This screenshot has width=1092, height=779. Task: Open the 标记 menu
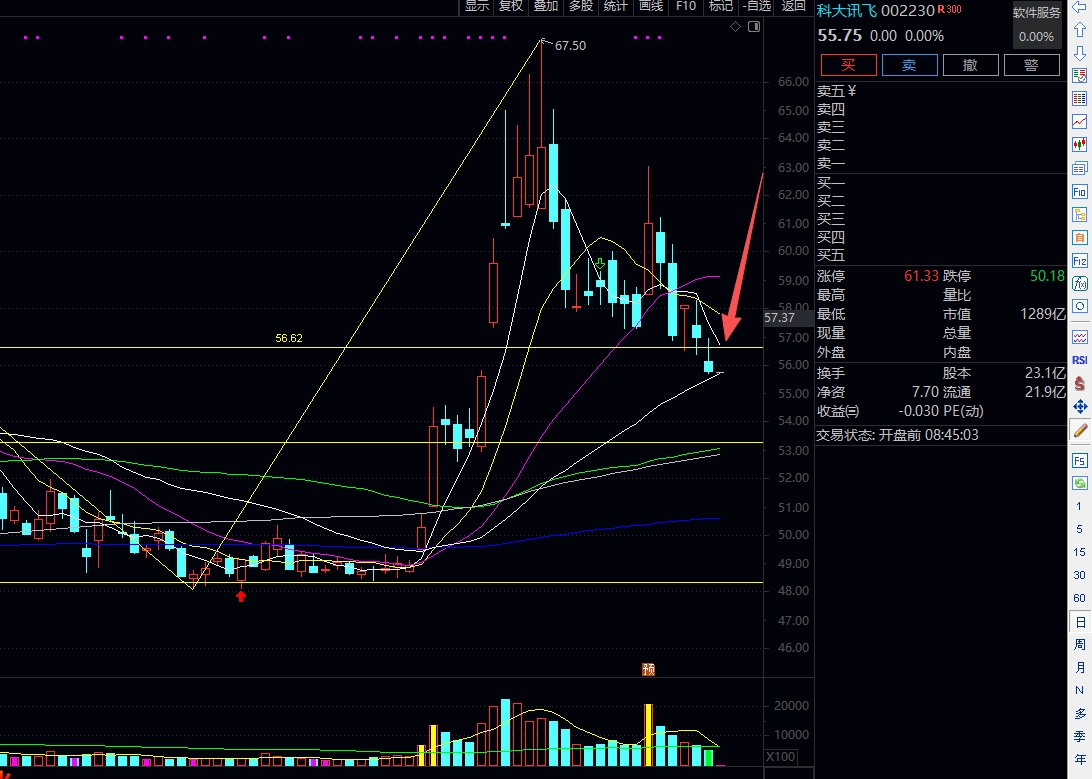tap(721, 6)
